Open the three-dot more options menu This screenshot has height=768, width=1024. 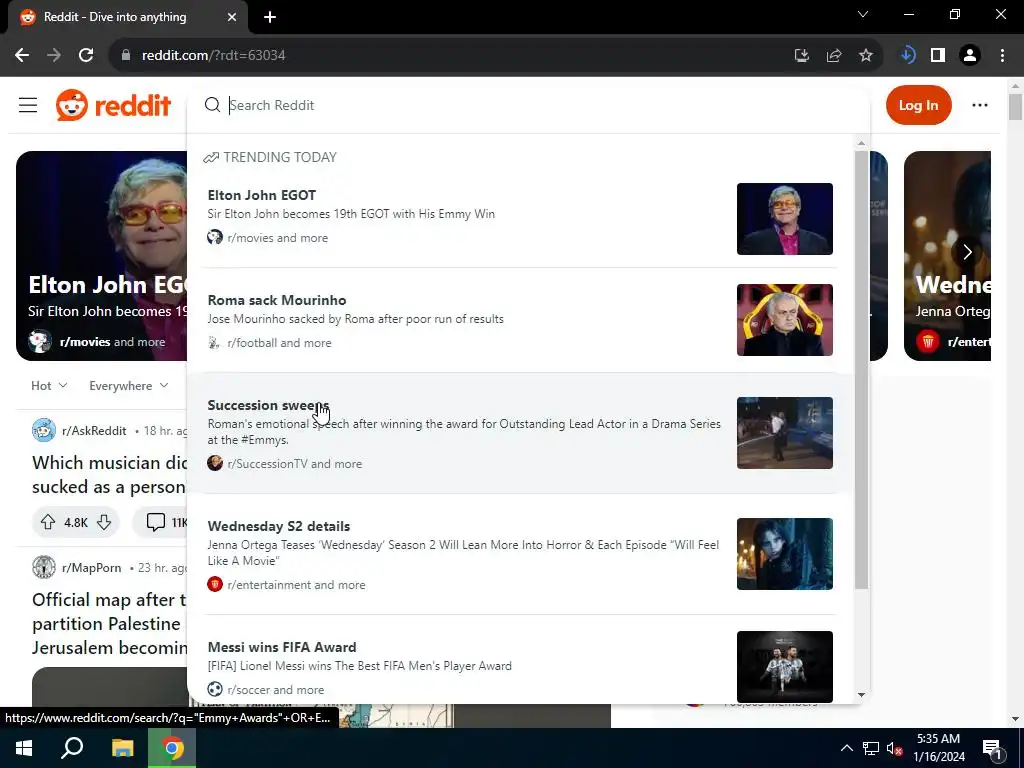980,105
